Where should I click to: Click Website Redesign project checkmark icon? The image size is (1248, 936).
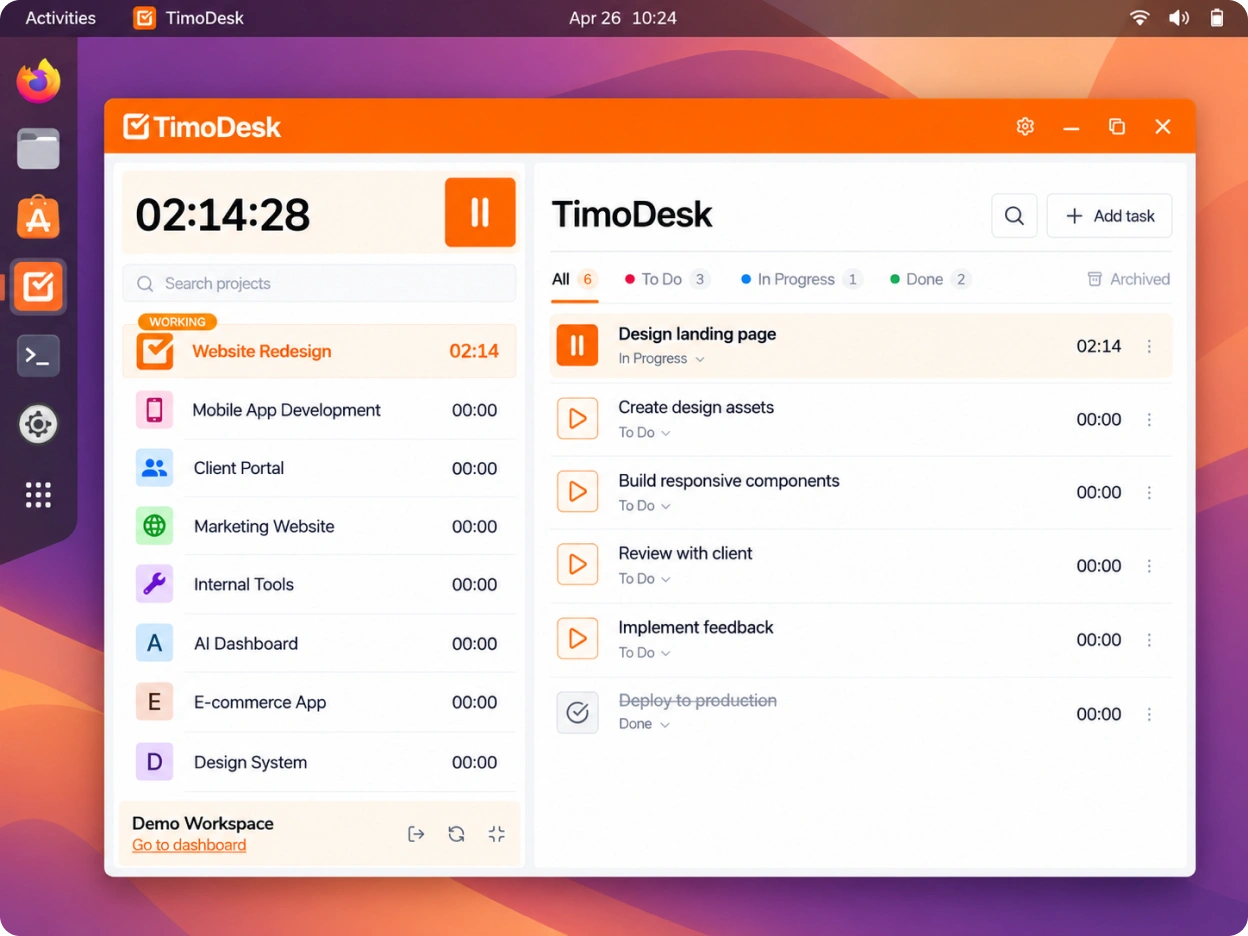155,351
